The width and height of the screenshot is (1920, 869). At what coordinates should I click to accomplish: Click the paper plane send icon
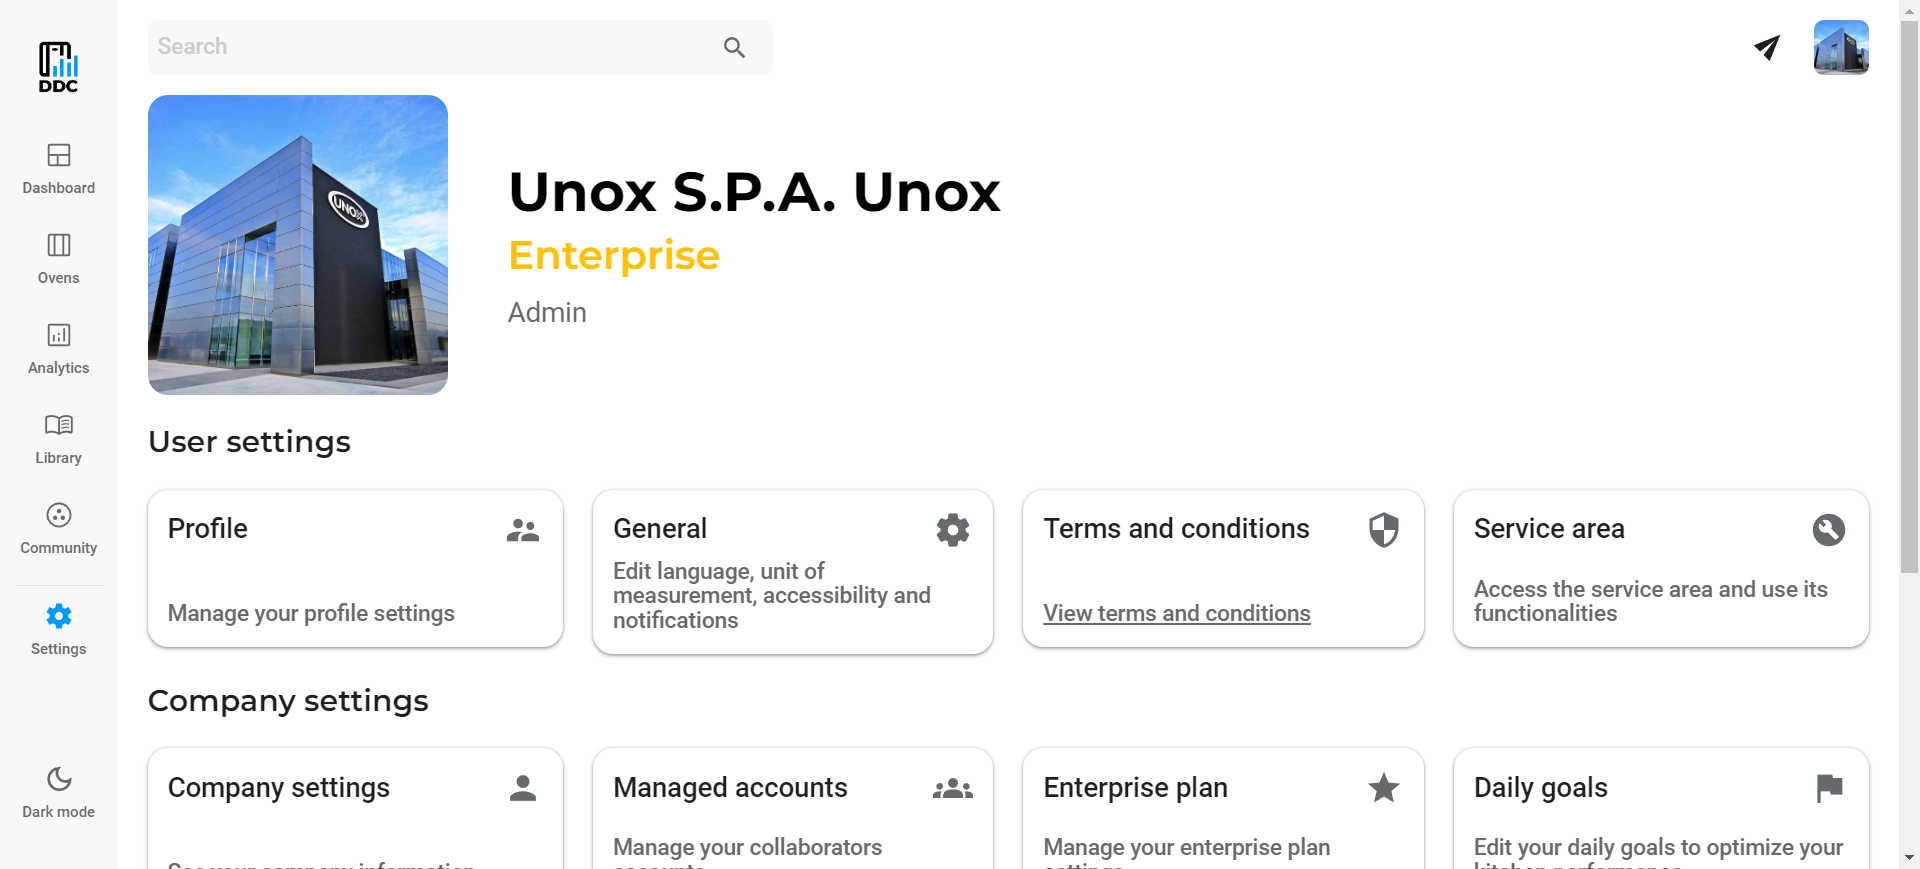(1767, 47)
